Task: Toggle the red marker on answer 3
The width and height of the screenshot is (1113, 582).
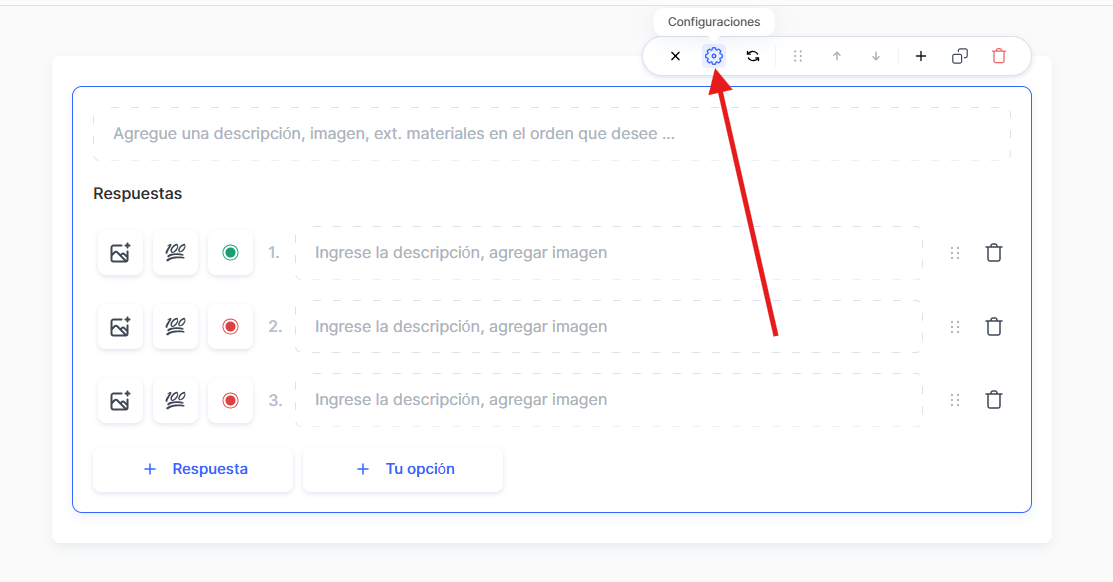Action: point(230,400)
